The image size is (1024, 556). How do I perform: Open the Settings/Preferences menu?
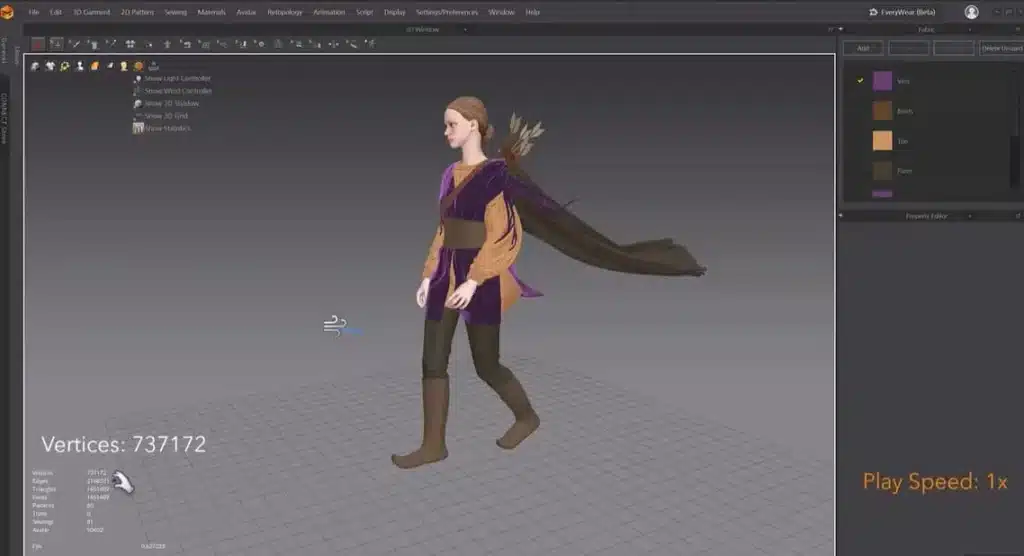click(447, 12)
